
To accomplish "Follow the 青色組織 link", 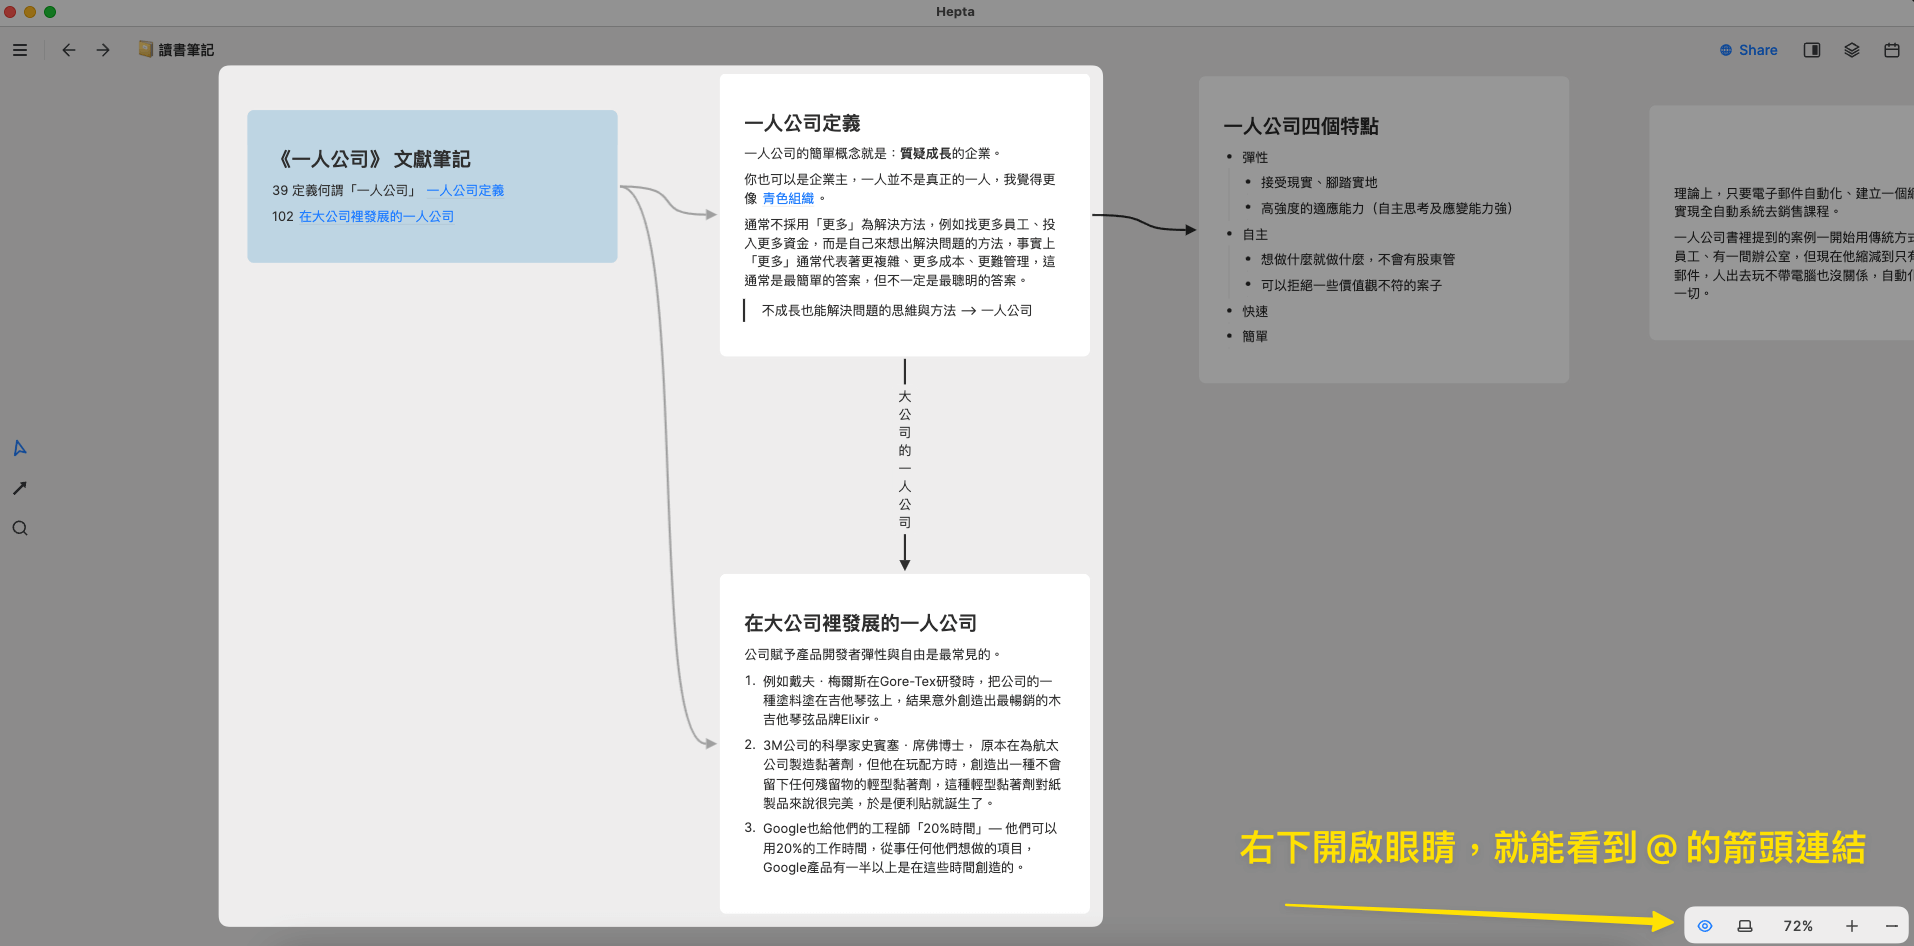I will 788,198.
